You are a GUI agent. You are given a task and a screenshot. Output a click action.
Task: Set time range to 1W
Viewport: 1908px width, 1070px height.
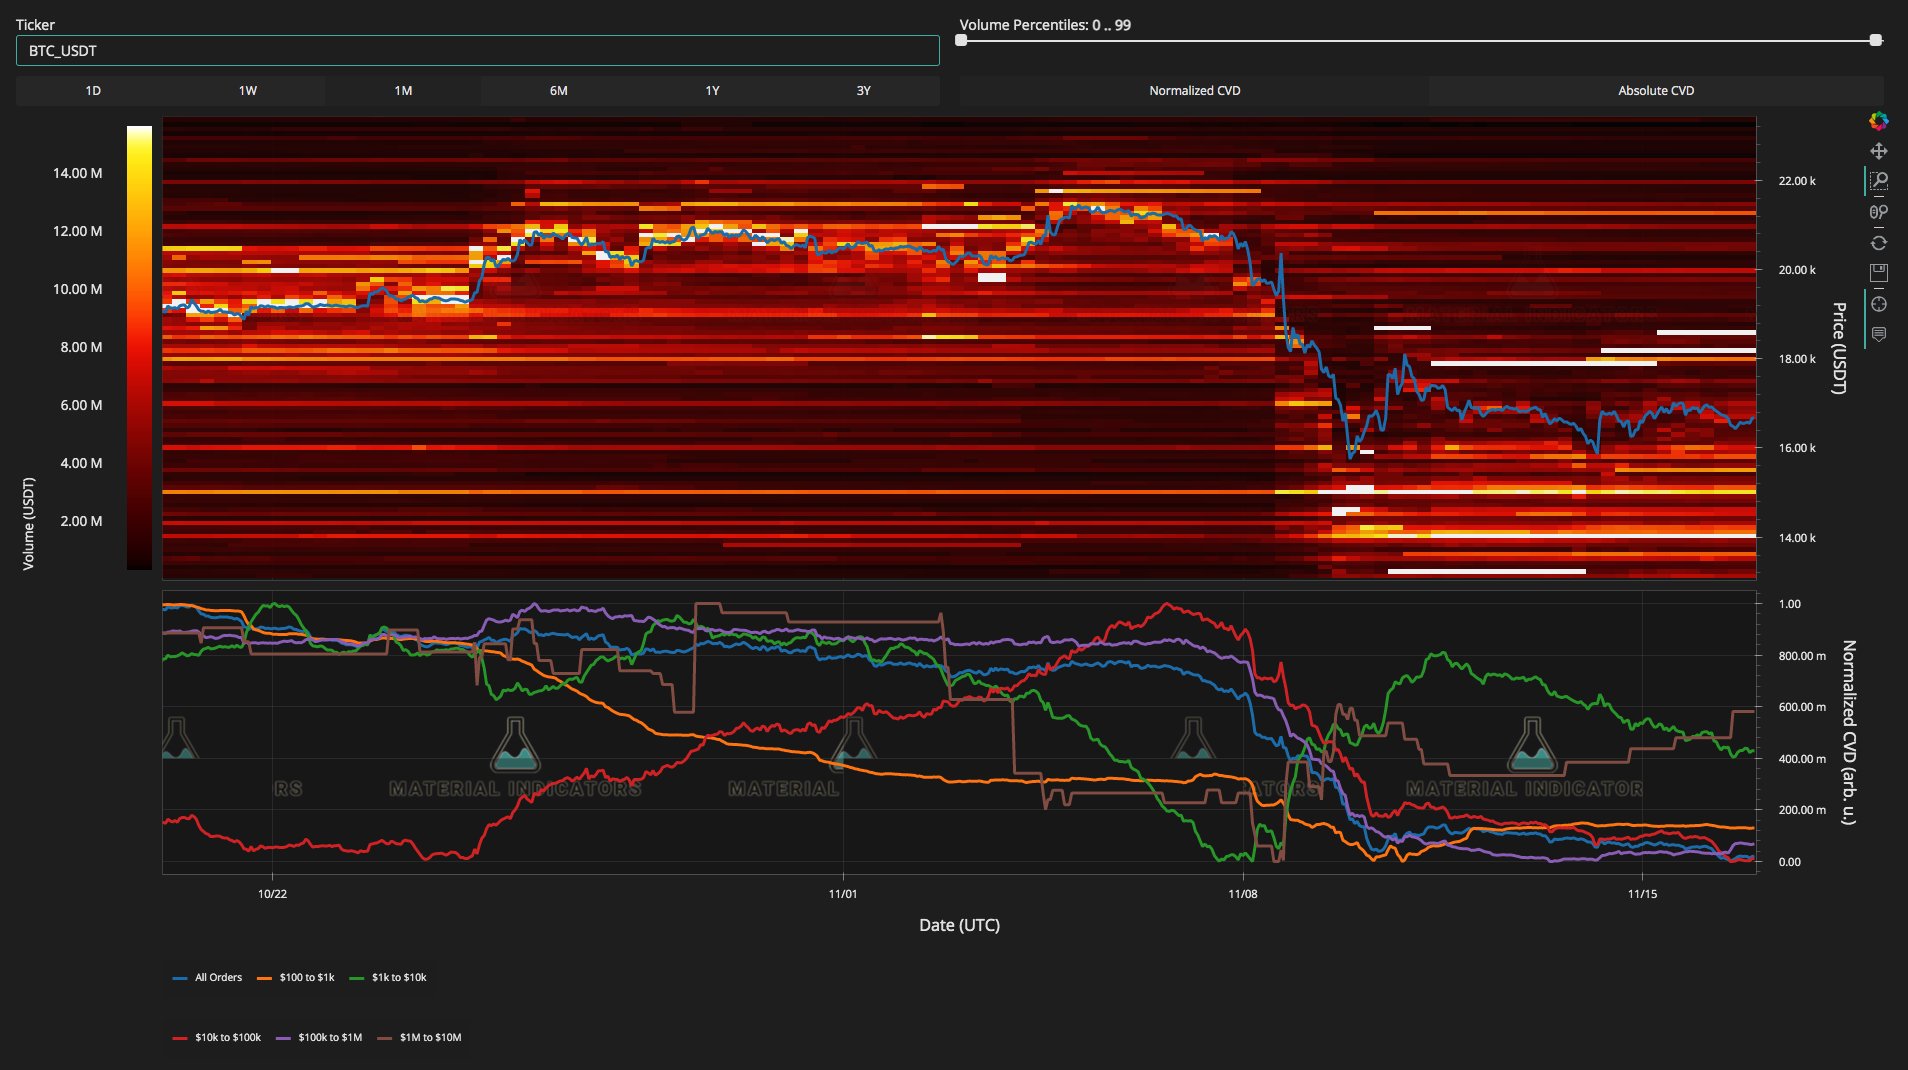click(x=248, y=91)
